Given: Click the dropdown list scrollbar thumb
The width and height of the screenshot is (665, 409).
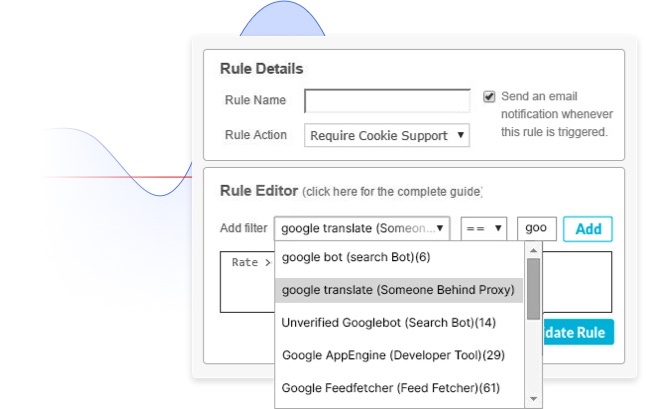Looking at the screenshot, I should [x=534, y=289].
